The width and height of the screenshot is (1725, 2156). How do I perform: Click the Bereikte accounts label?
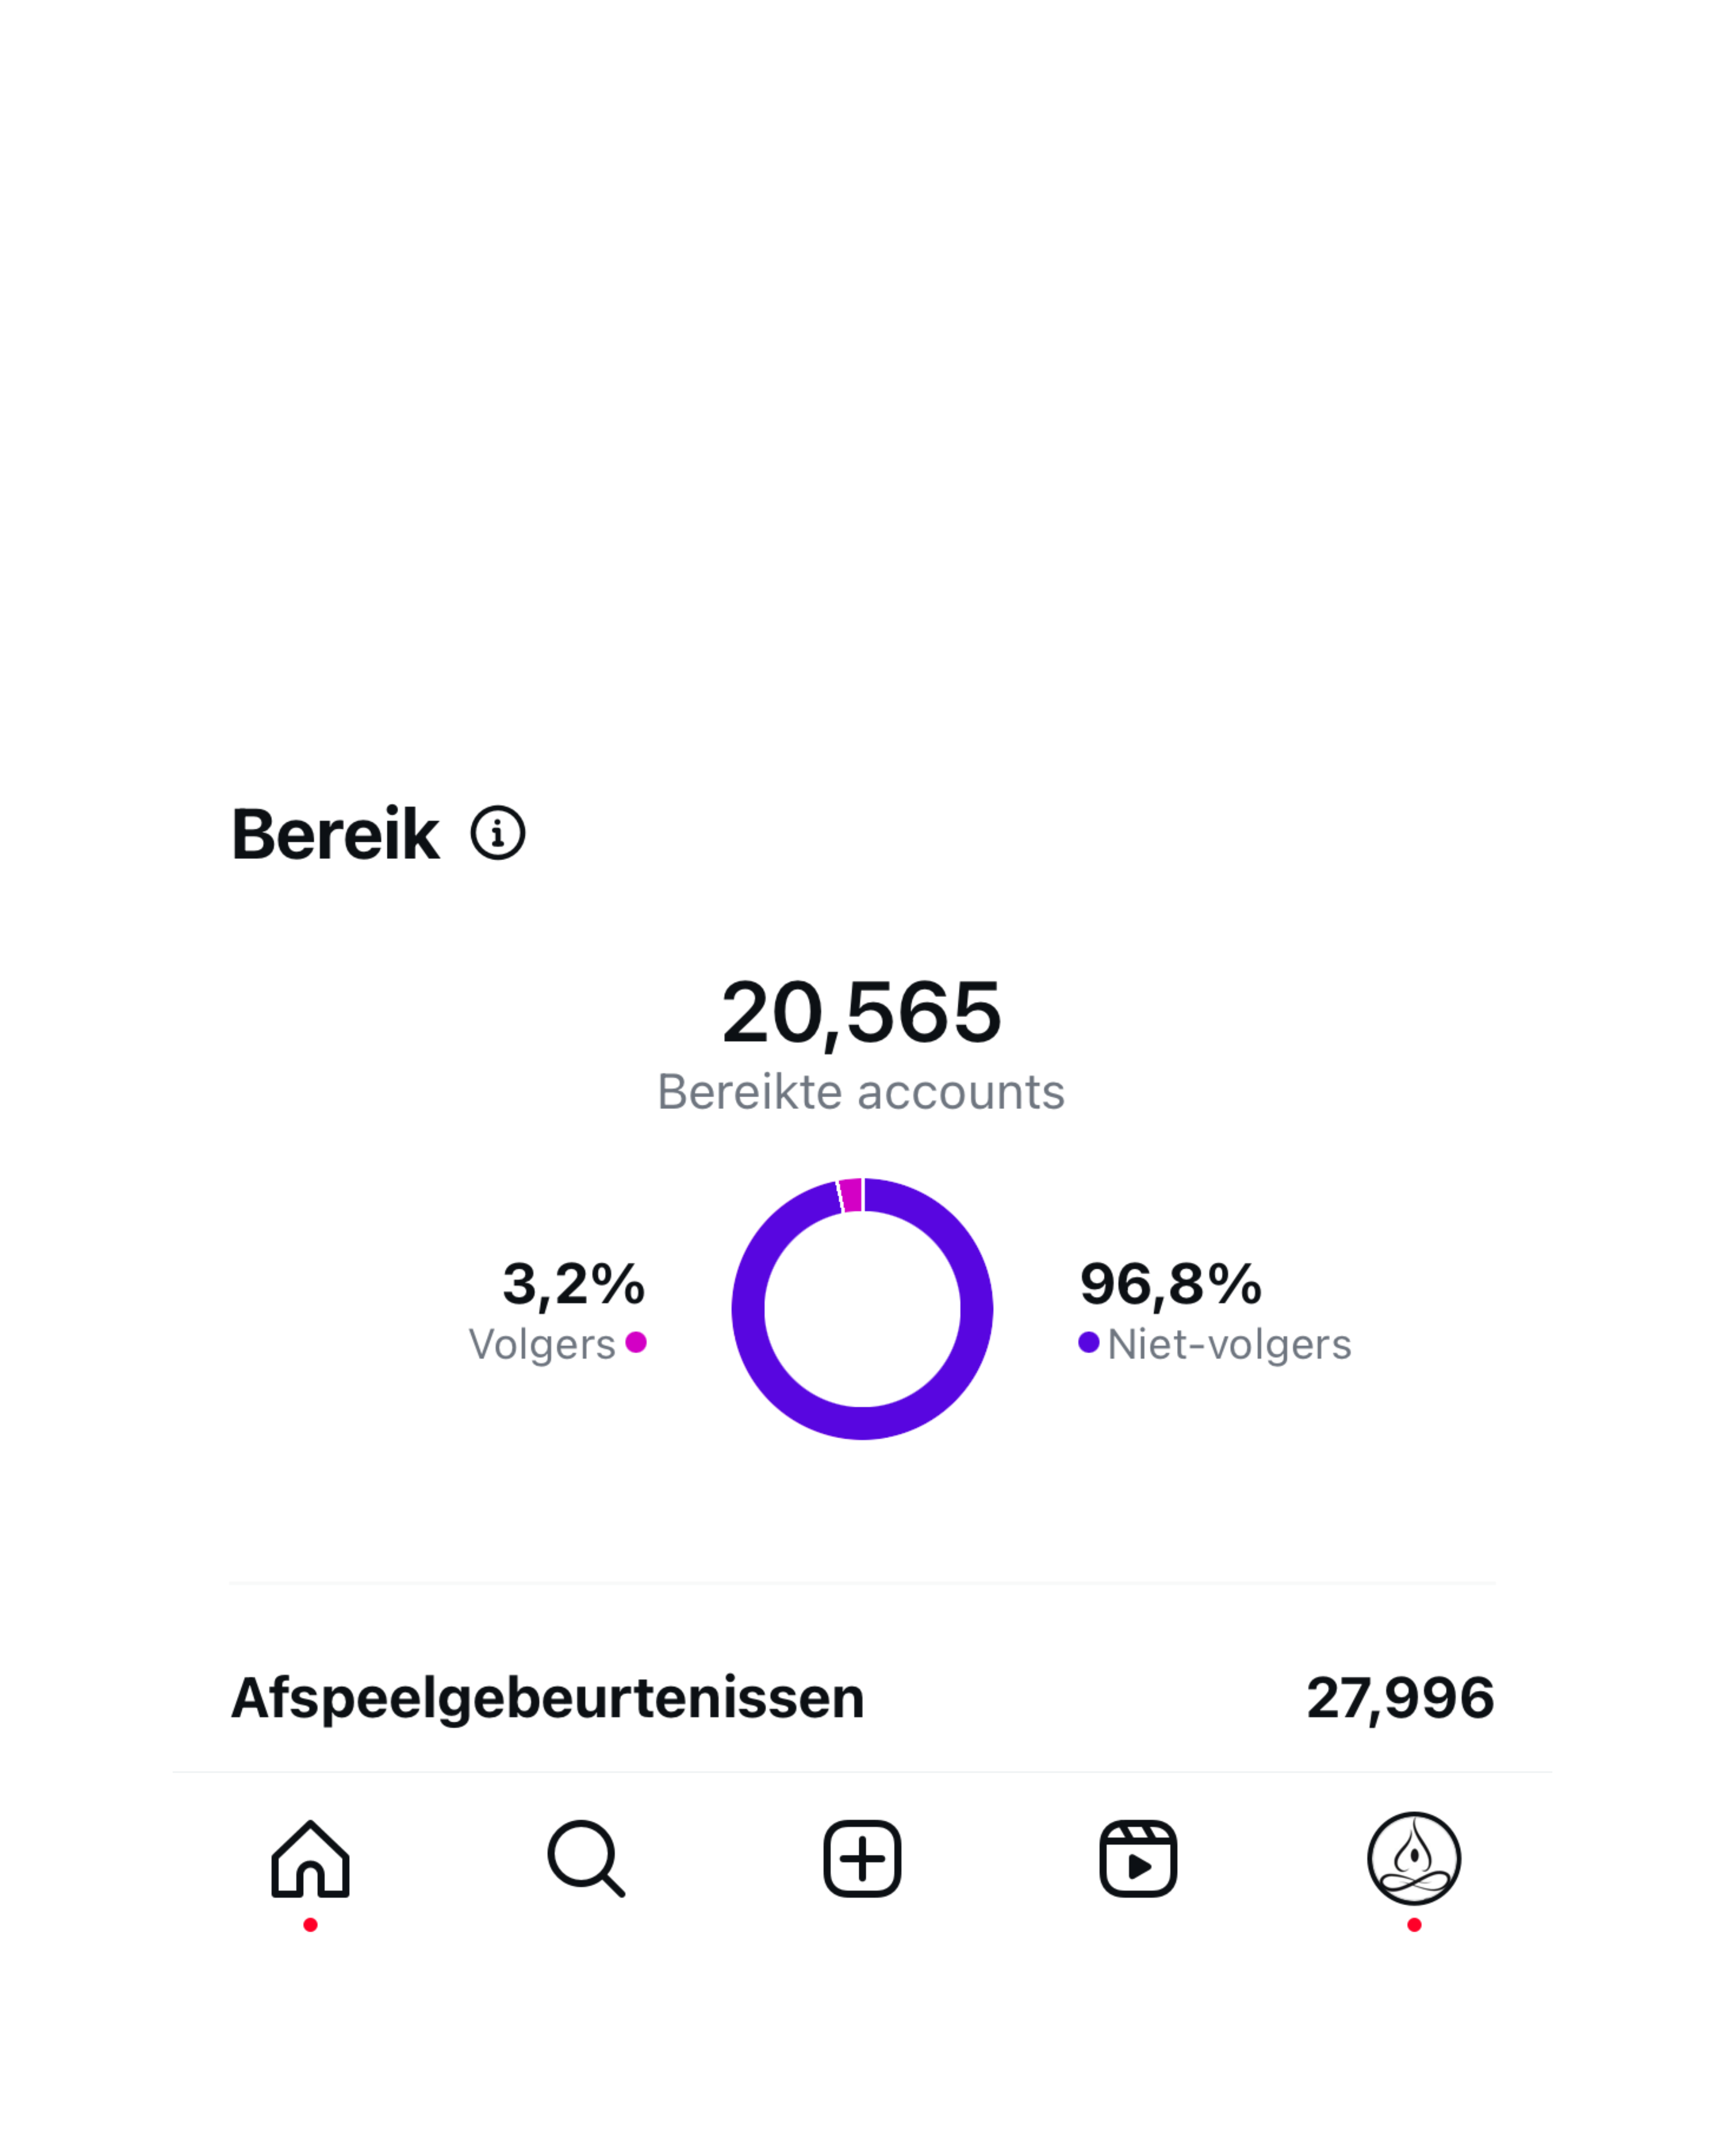pyautogui.click(x=861, y=1092)
